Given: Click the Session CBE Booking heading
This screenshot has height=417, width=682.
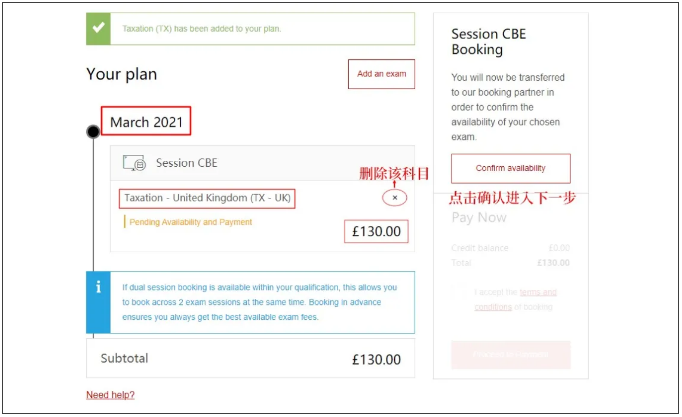Looking at the screenshot, I should [489, 41].
